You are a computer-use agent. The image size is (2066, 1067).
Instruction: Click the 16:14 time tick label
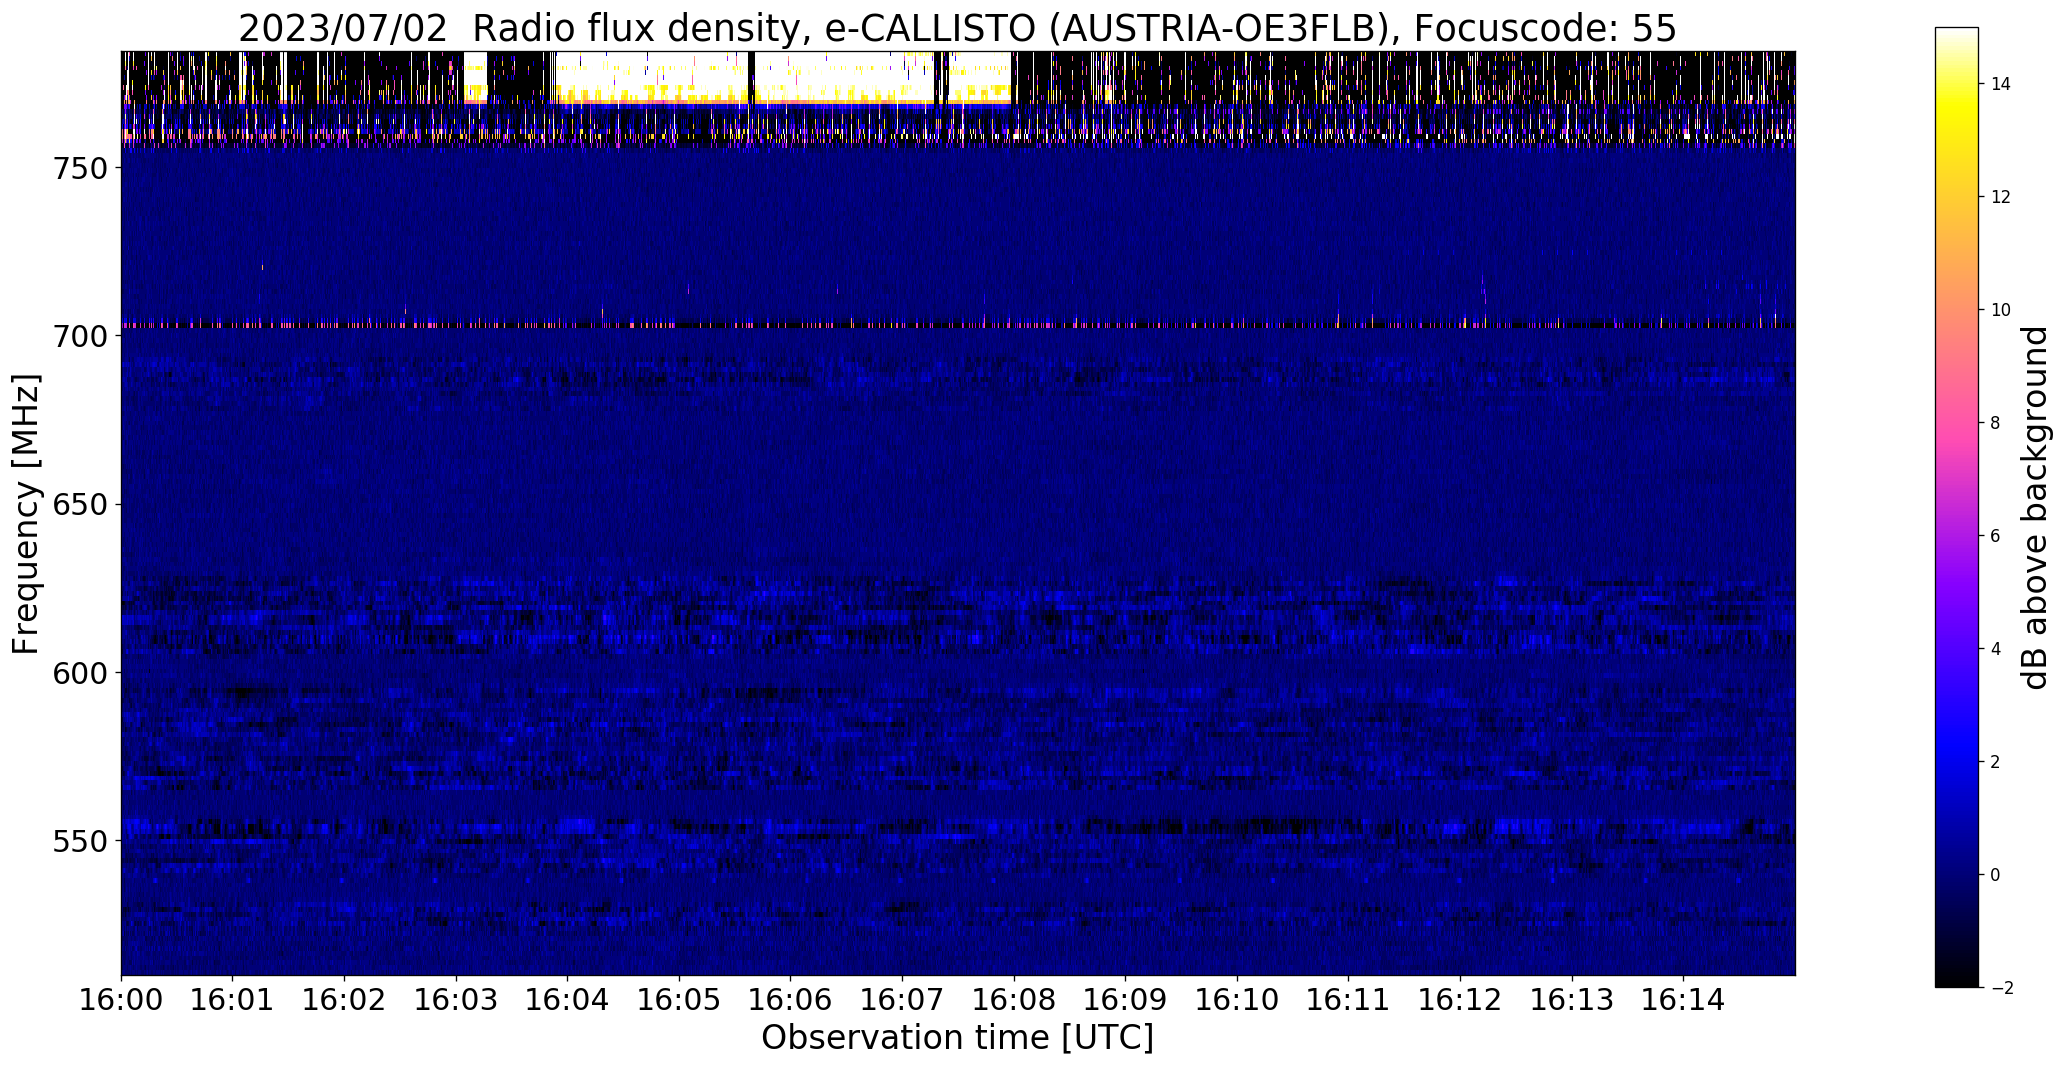(x=1684, y=999)
